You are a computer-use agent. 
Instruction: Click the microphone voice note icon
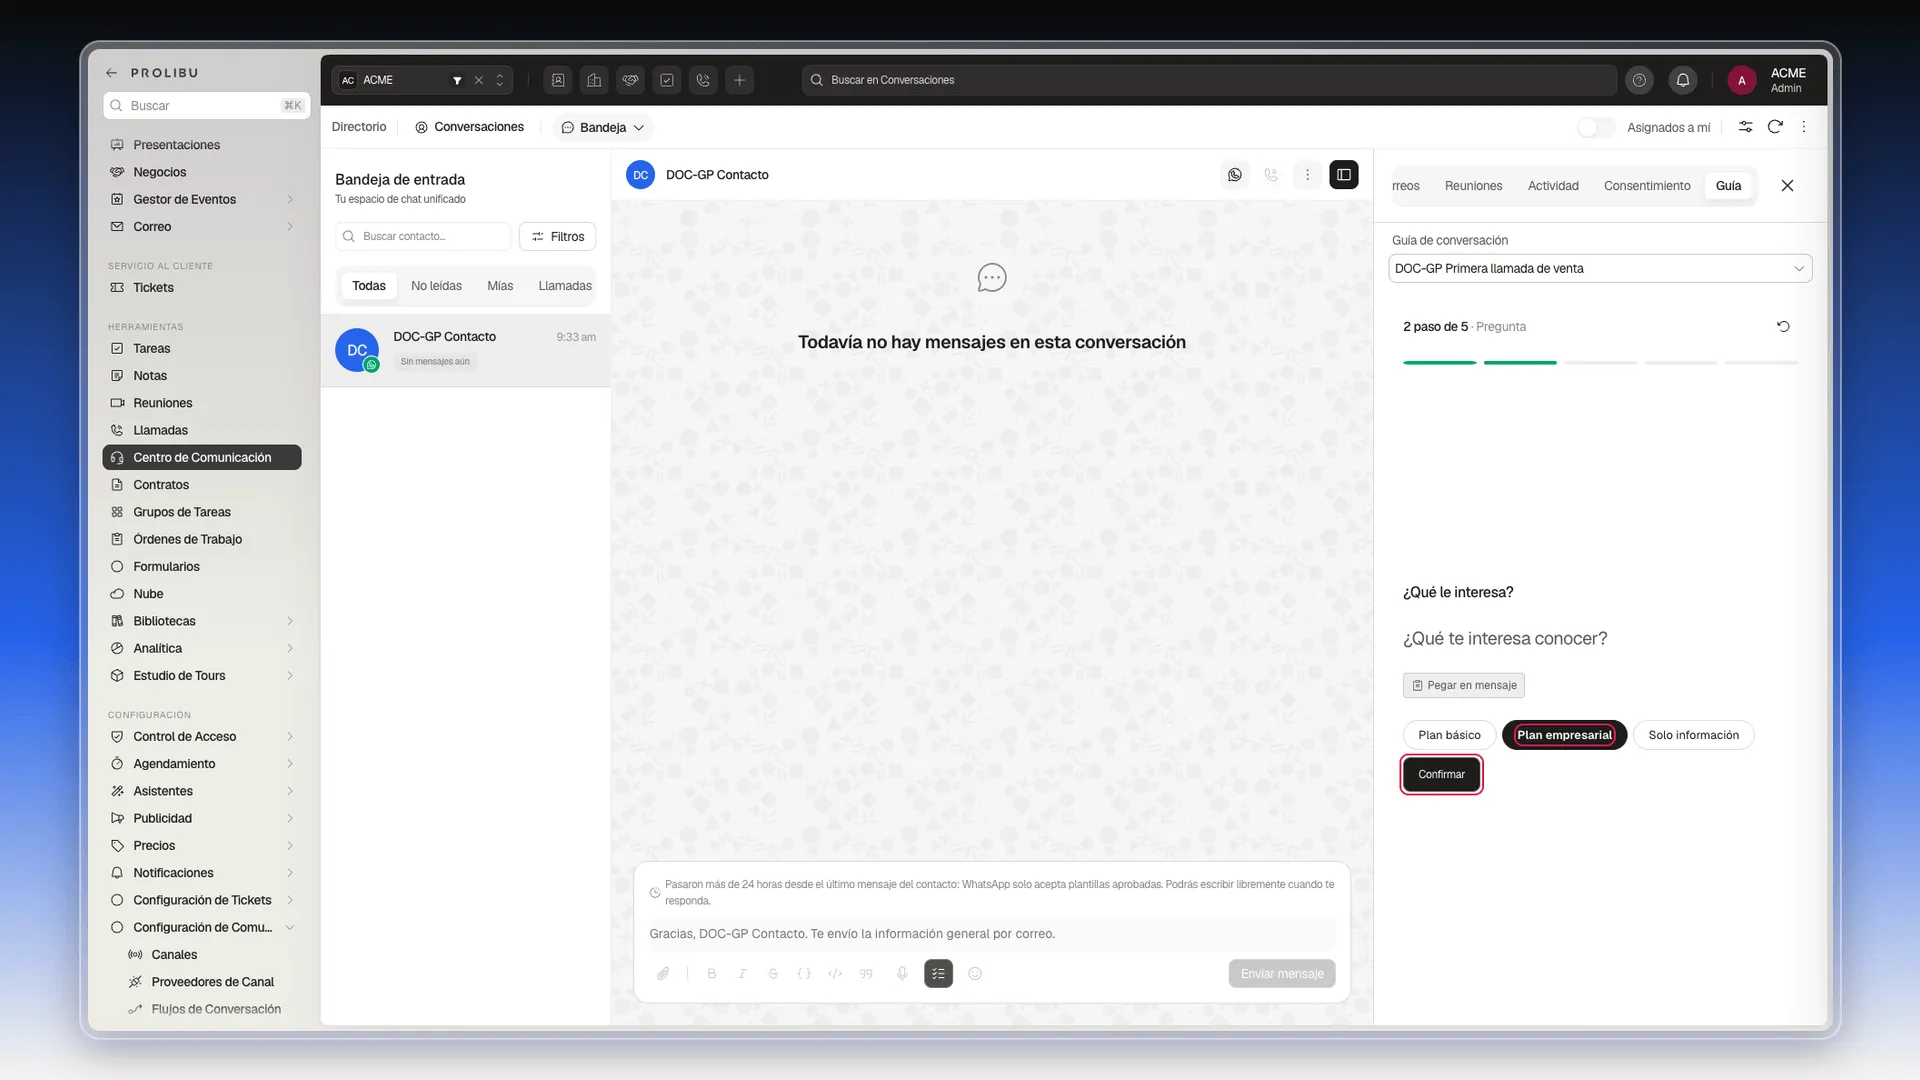(902, 974)
